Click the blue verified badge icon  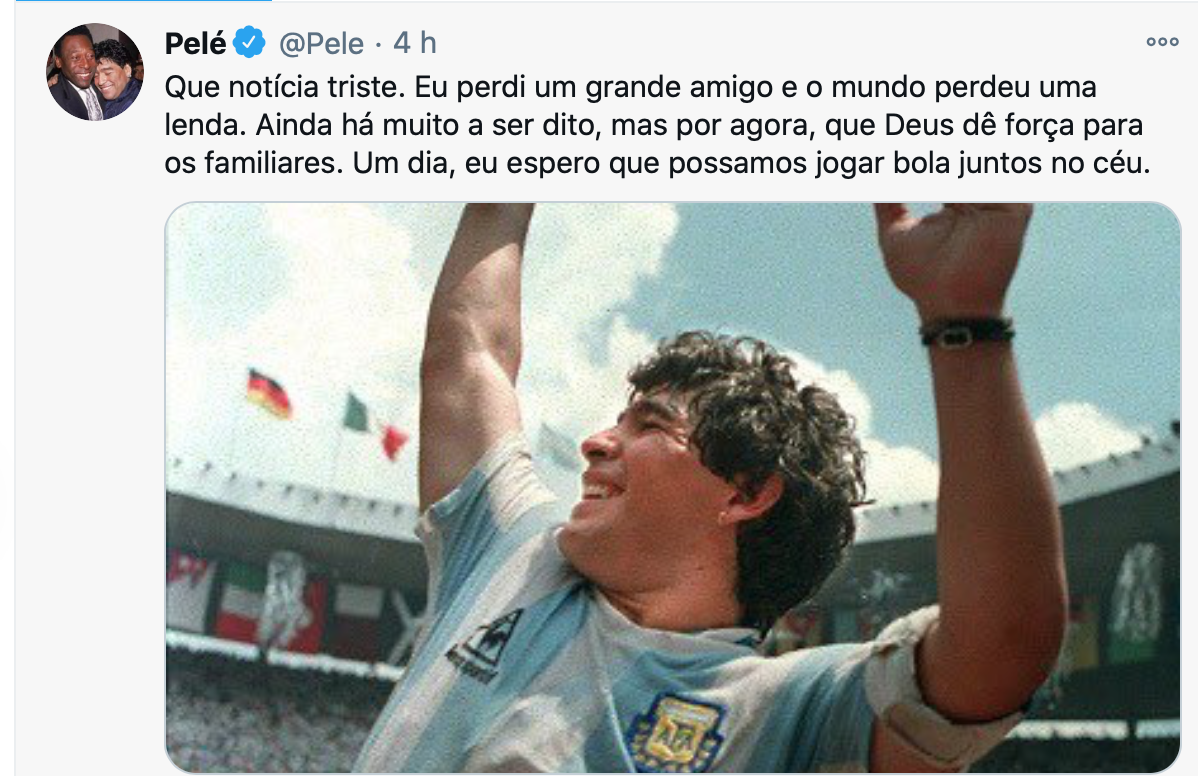(x=249, y=42)
